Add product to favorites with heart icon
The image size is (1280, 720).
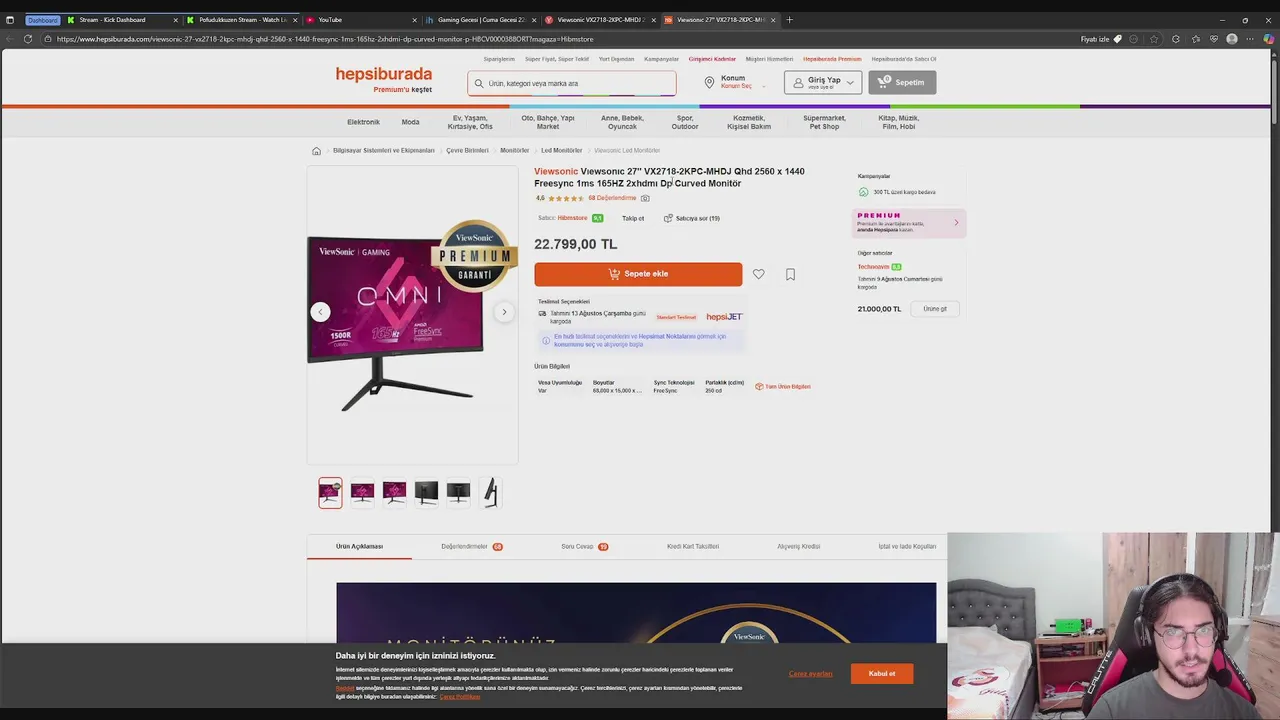pyautogui.click(x=759, y=274)
